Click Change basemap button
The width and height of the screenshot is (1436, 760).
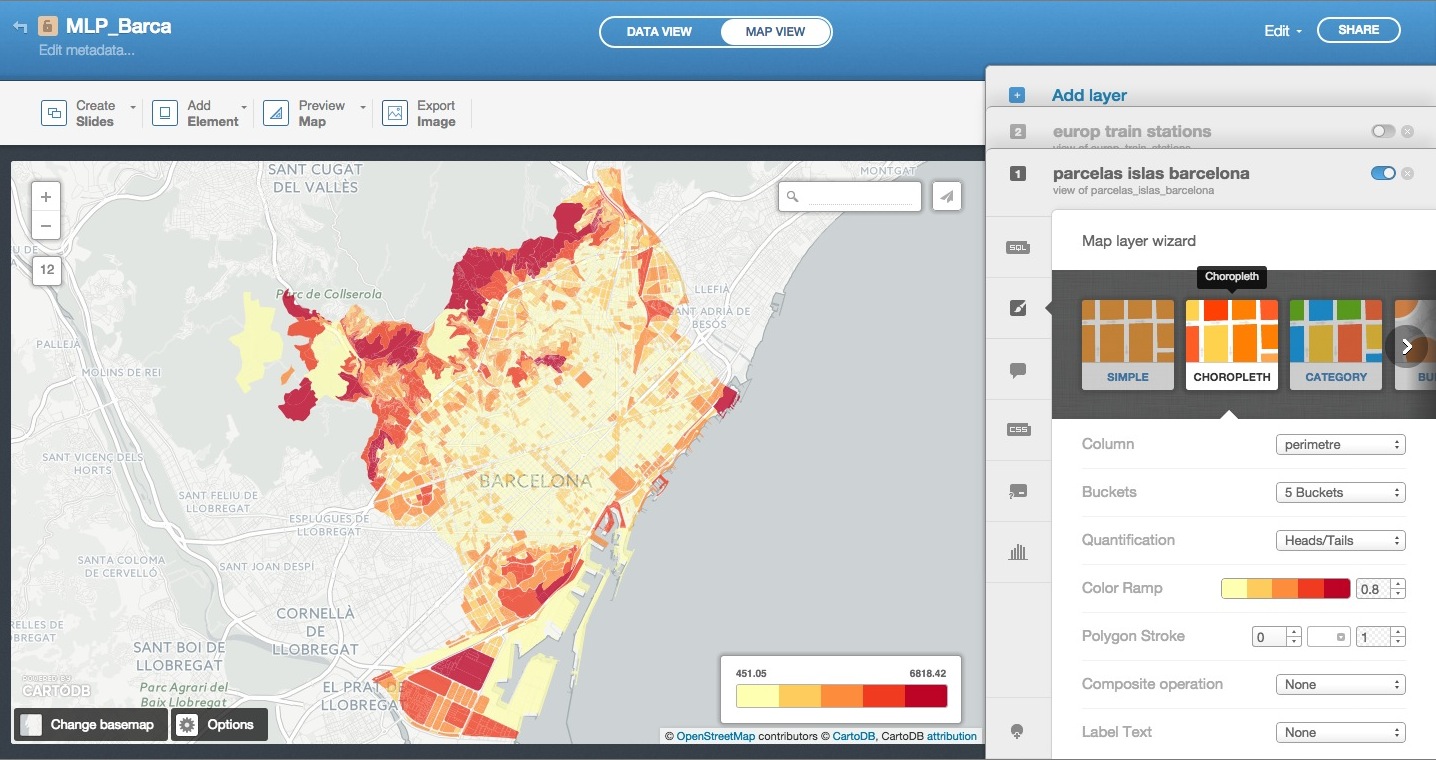pyautogui.click(x=89, y=724)
